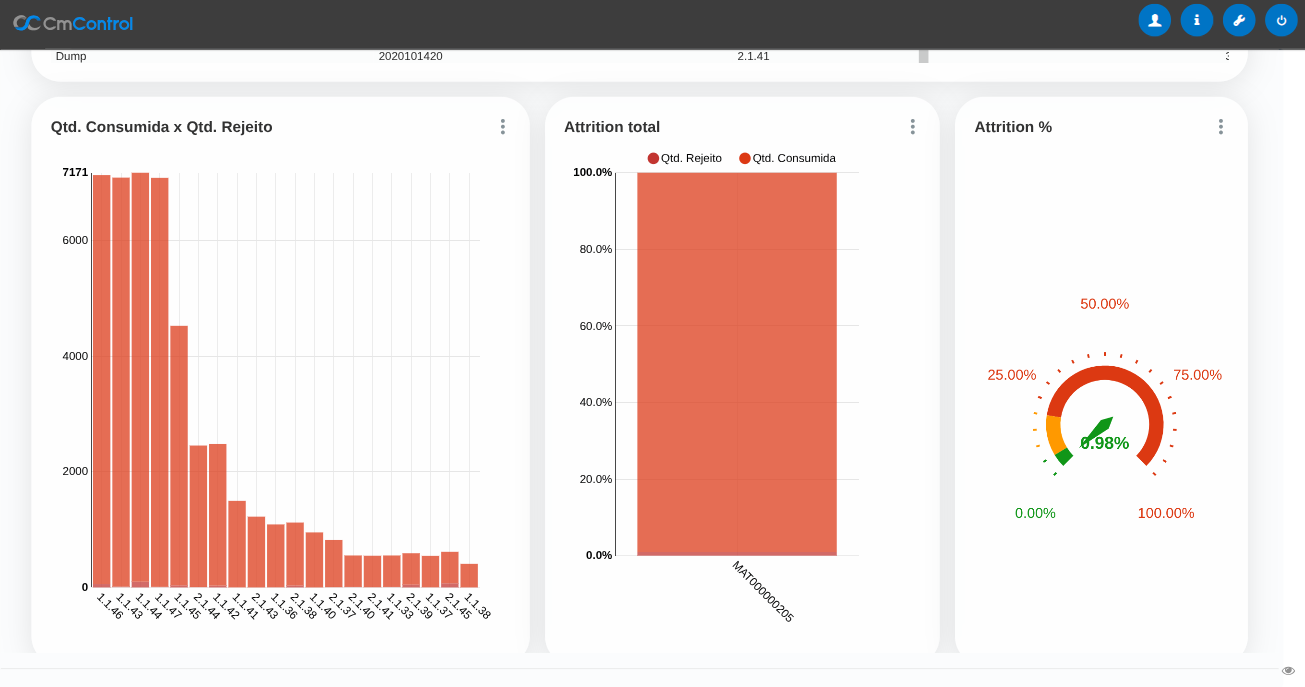
Task: Toggle Qtd. Consumida legend series
Action: (787, 158)
